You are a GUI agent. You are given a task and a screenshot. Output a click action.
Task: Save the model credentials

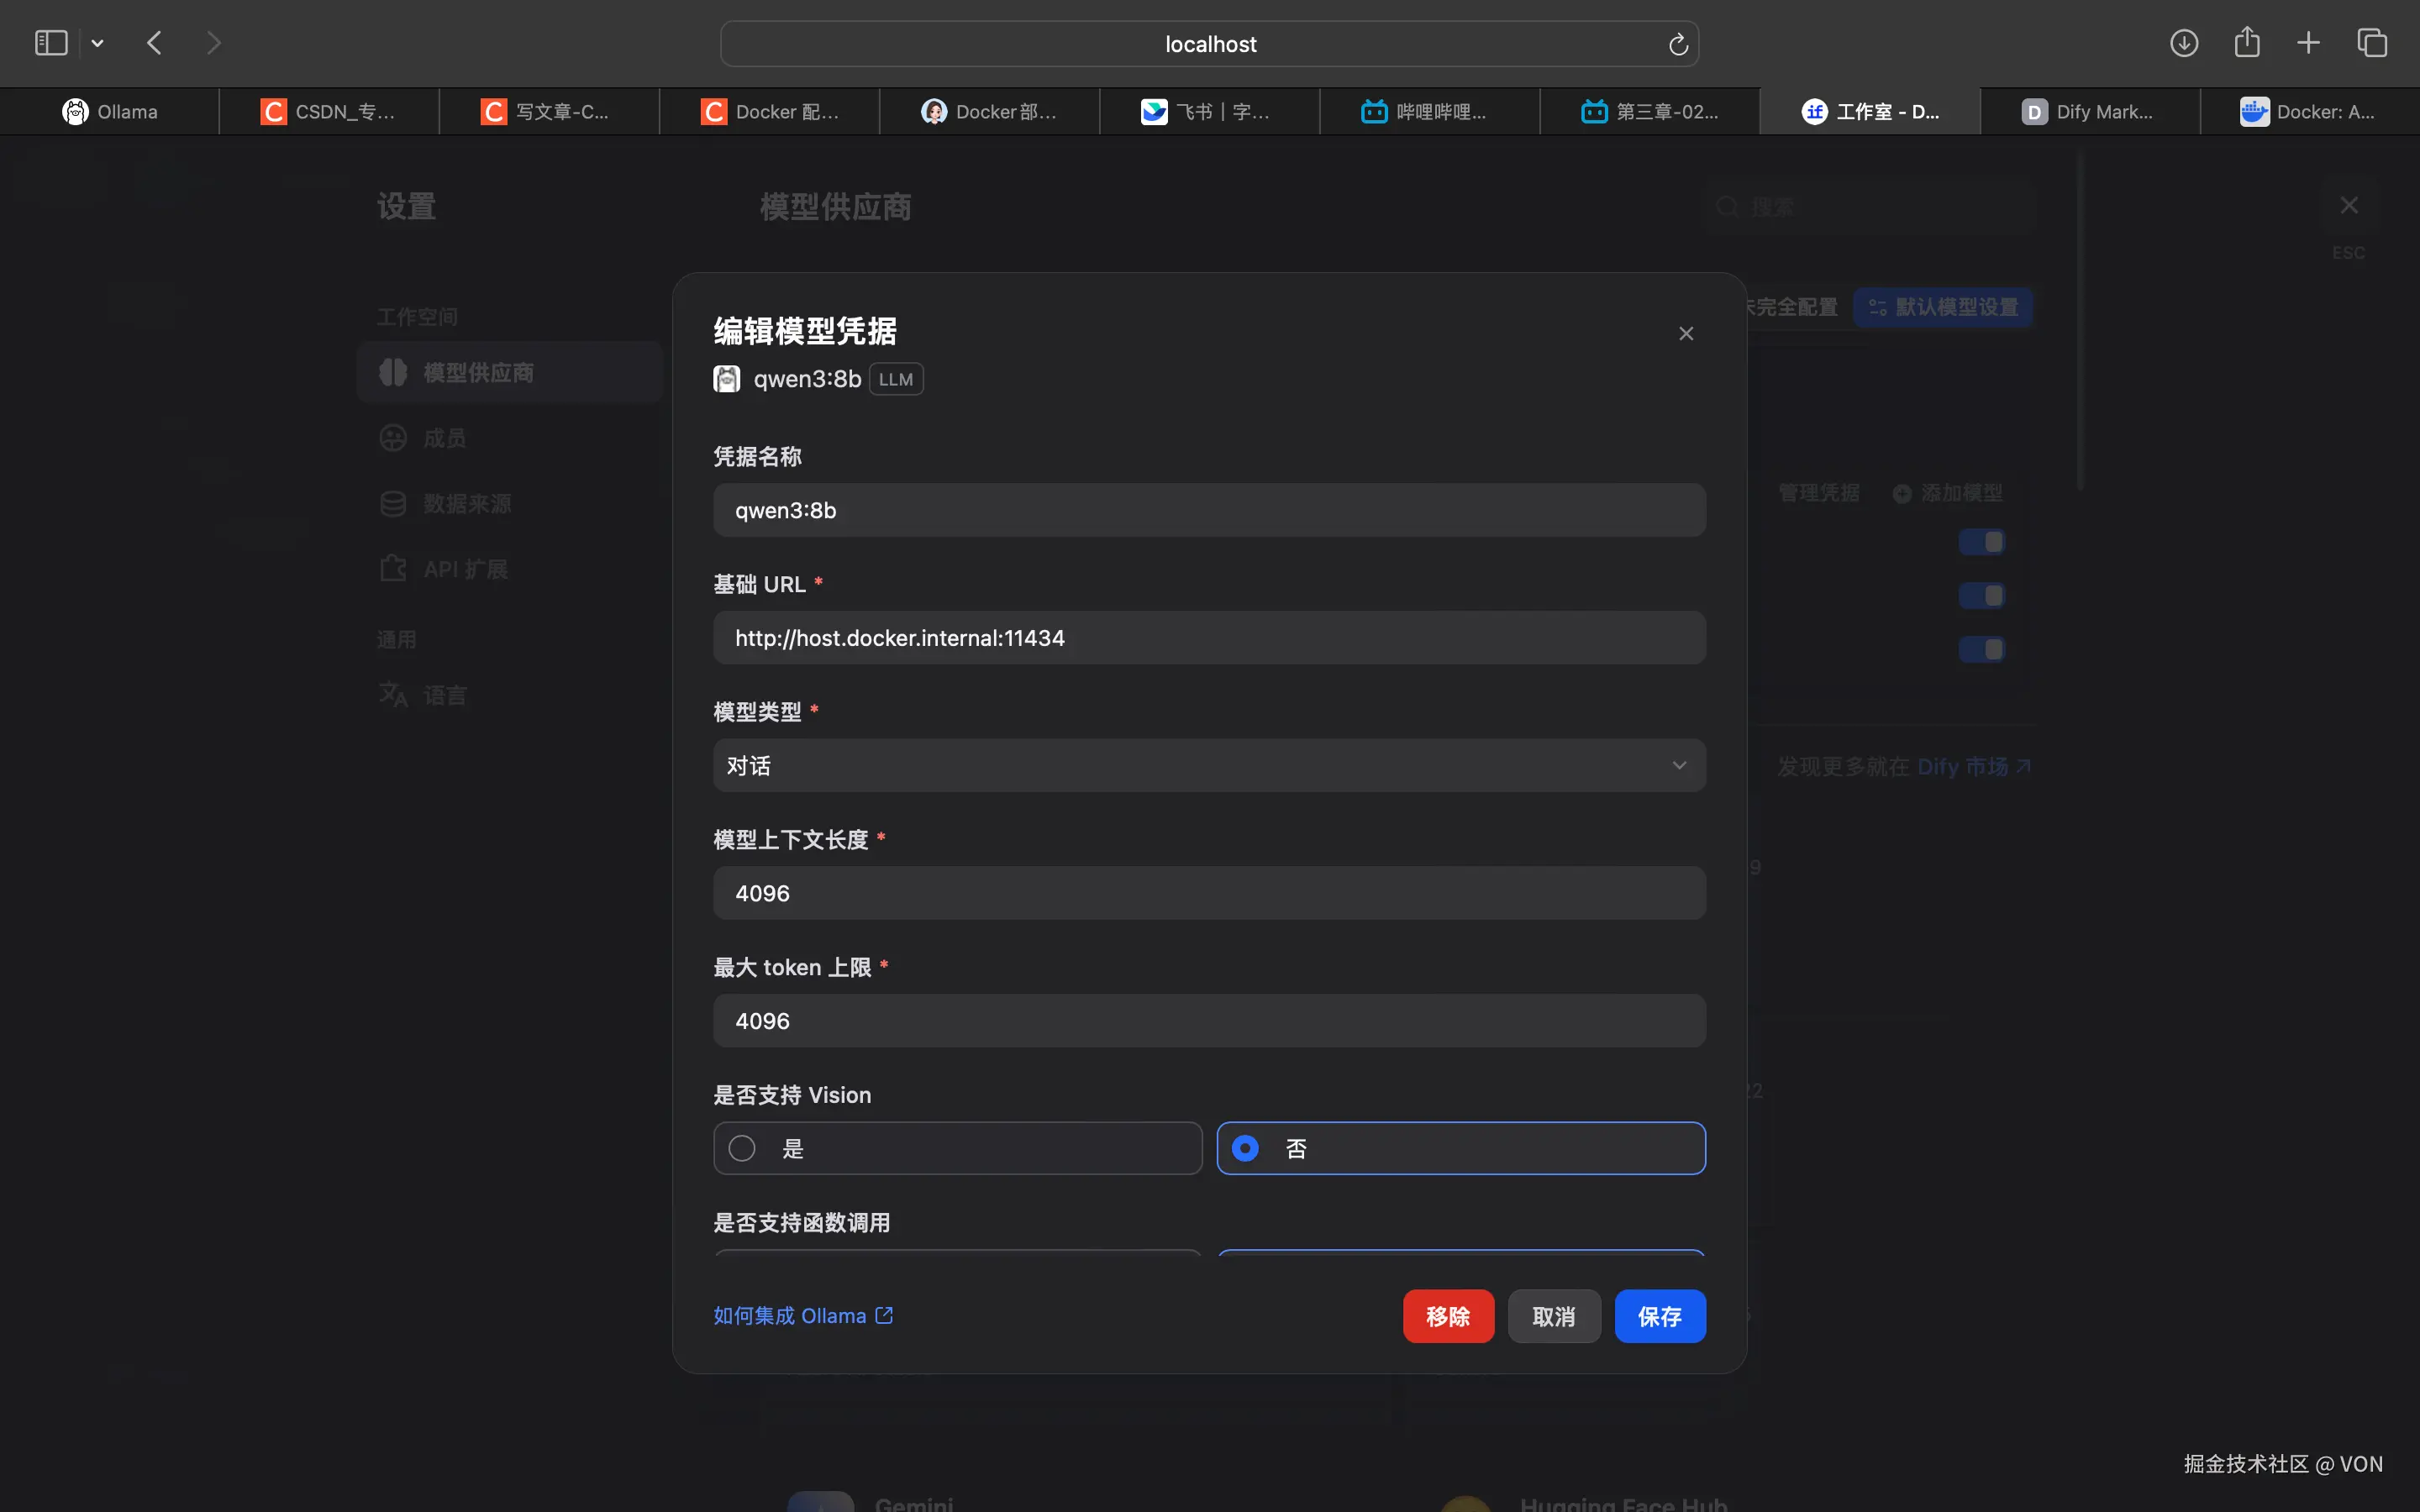pyautogui.click(x=1659, y=1316)
